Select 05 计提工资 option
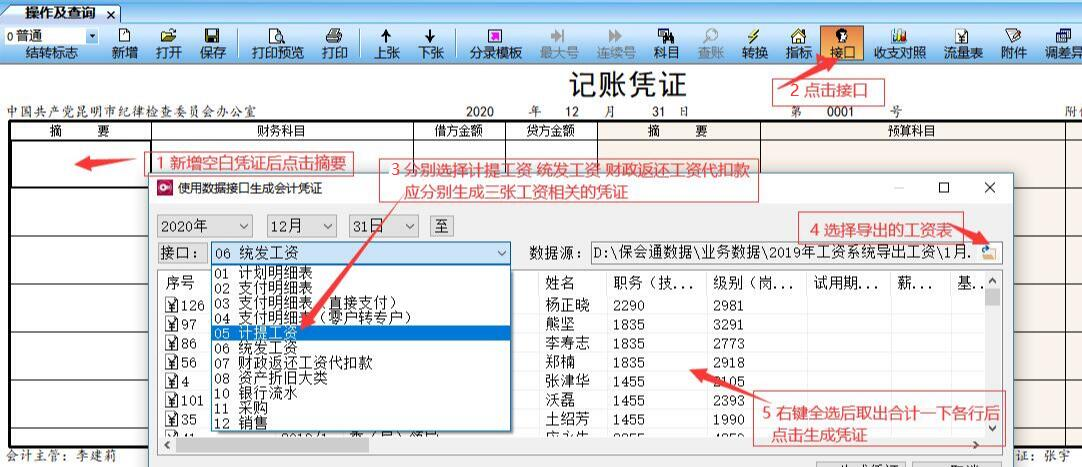The image size is (1082, 467). 360,332
